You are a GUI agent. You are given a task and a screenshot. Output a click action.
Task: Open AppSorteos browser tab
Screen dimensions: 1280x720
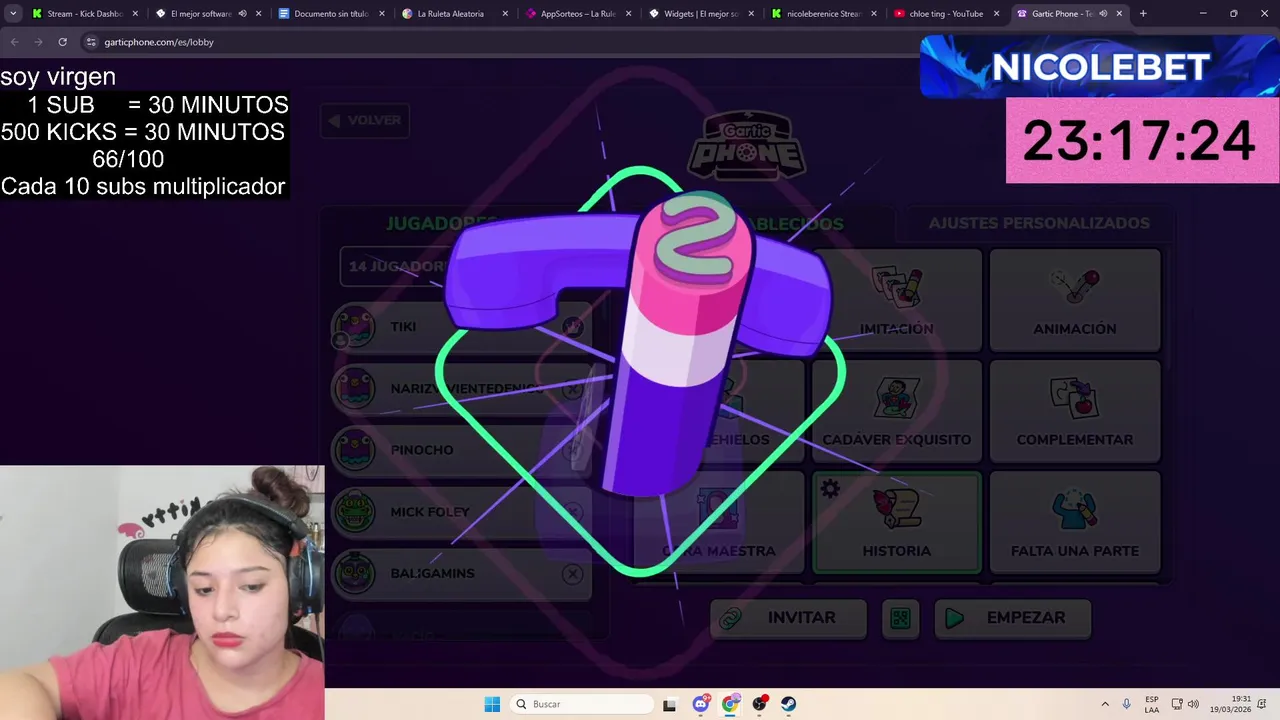577,14
